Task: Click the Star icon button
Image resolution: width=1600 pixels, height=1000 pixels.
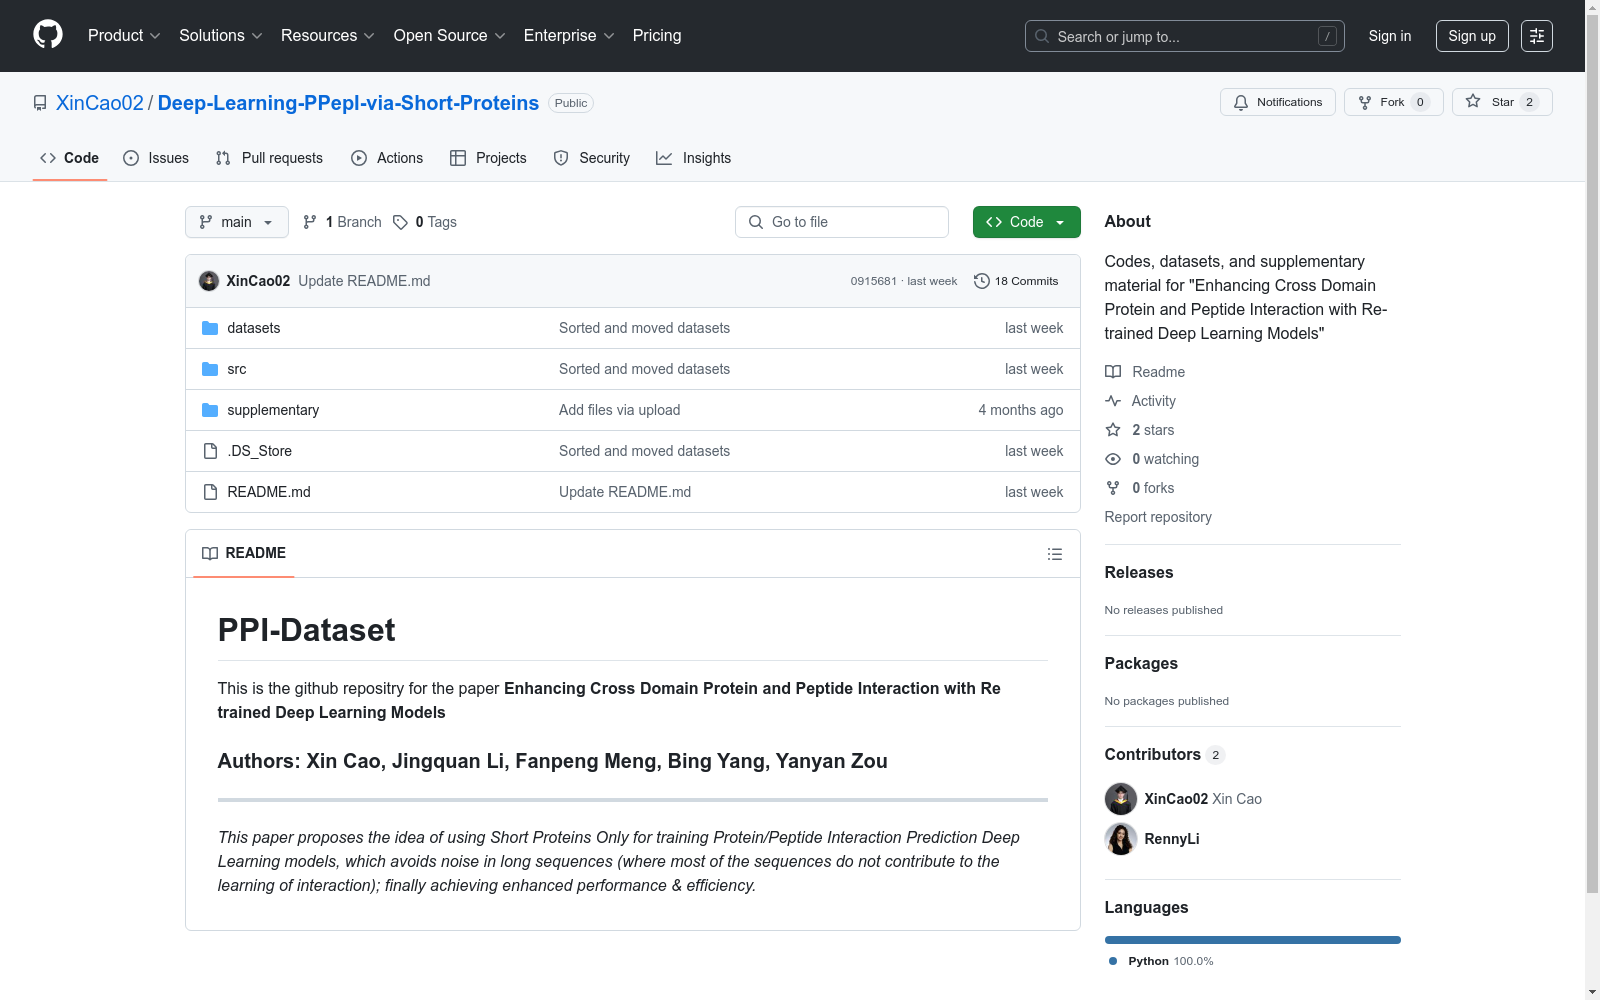Action: [1473, 102]
